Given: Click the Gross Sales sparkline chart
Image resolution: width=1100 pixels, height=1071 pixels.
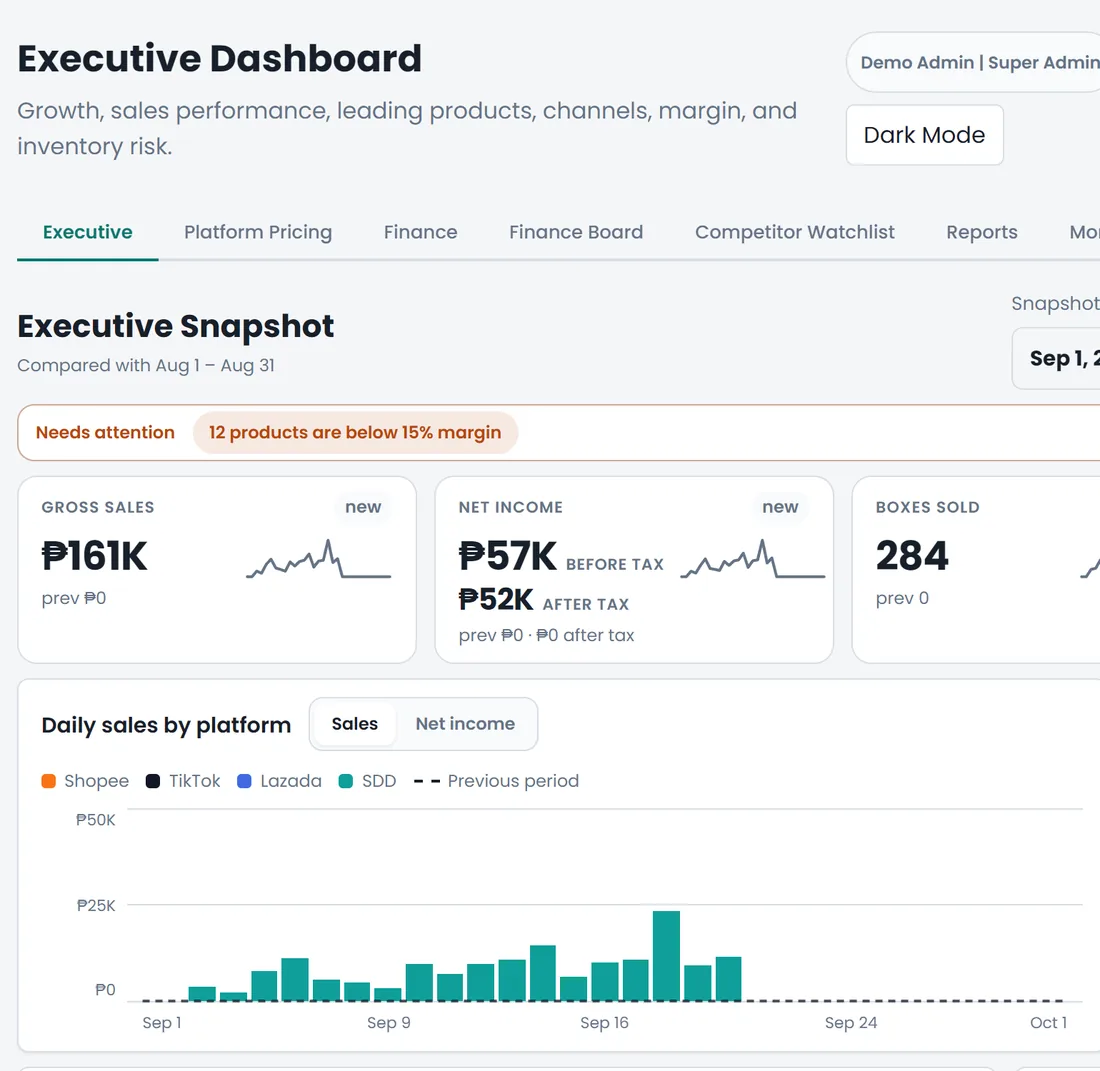Looking at the screenshot, I should (x=318, y=559).
